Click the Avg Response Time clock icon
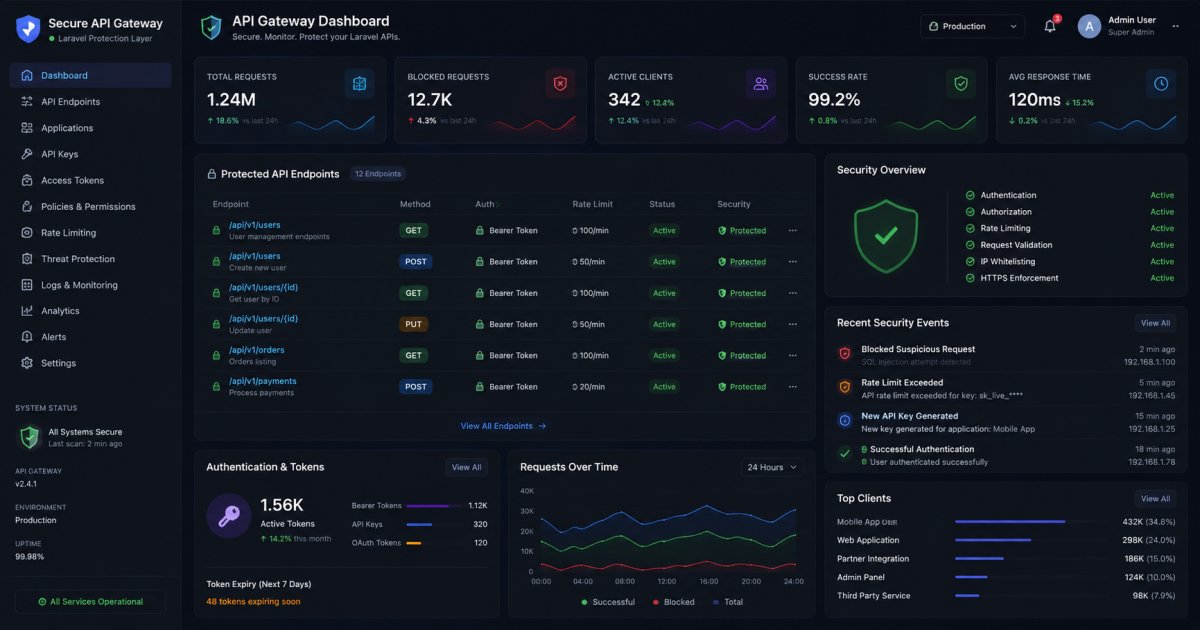1200x630 pixels. [1161, 84]
